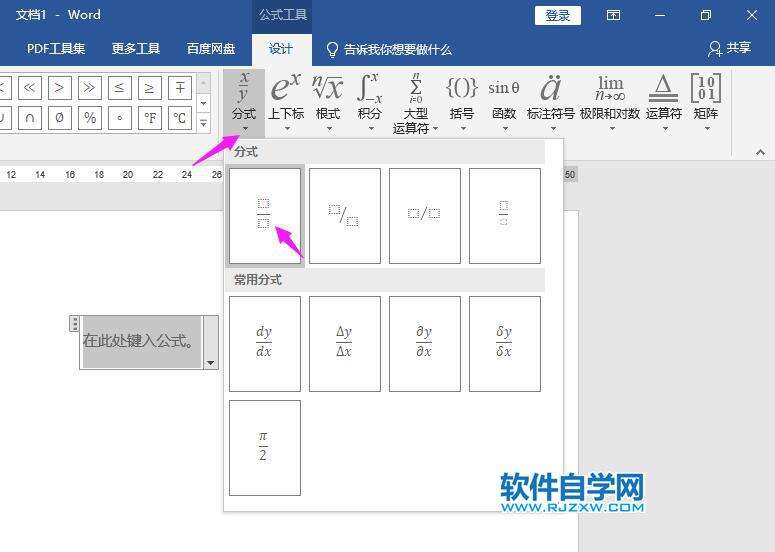The width and height of the screenshot is (775, 552).
Task: Insert the degree ° symbol
Action: point(120,118)
